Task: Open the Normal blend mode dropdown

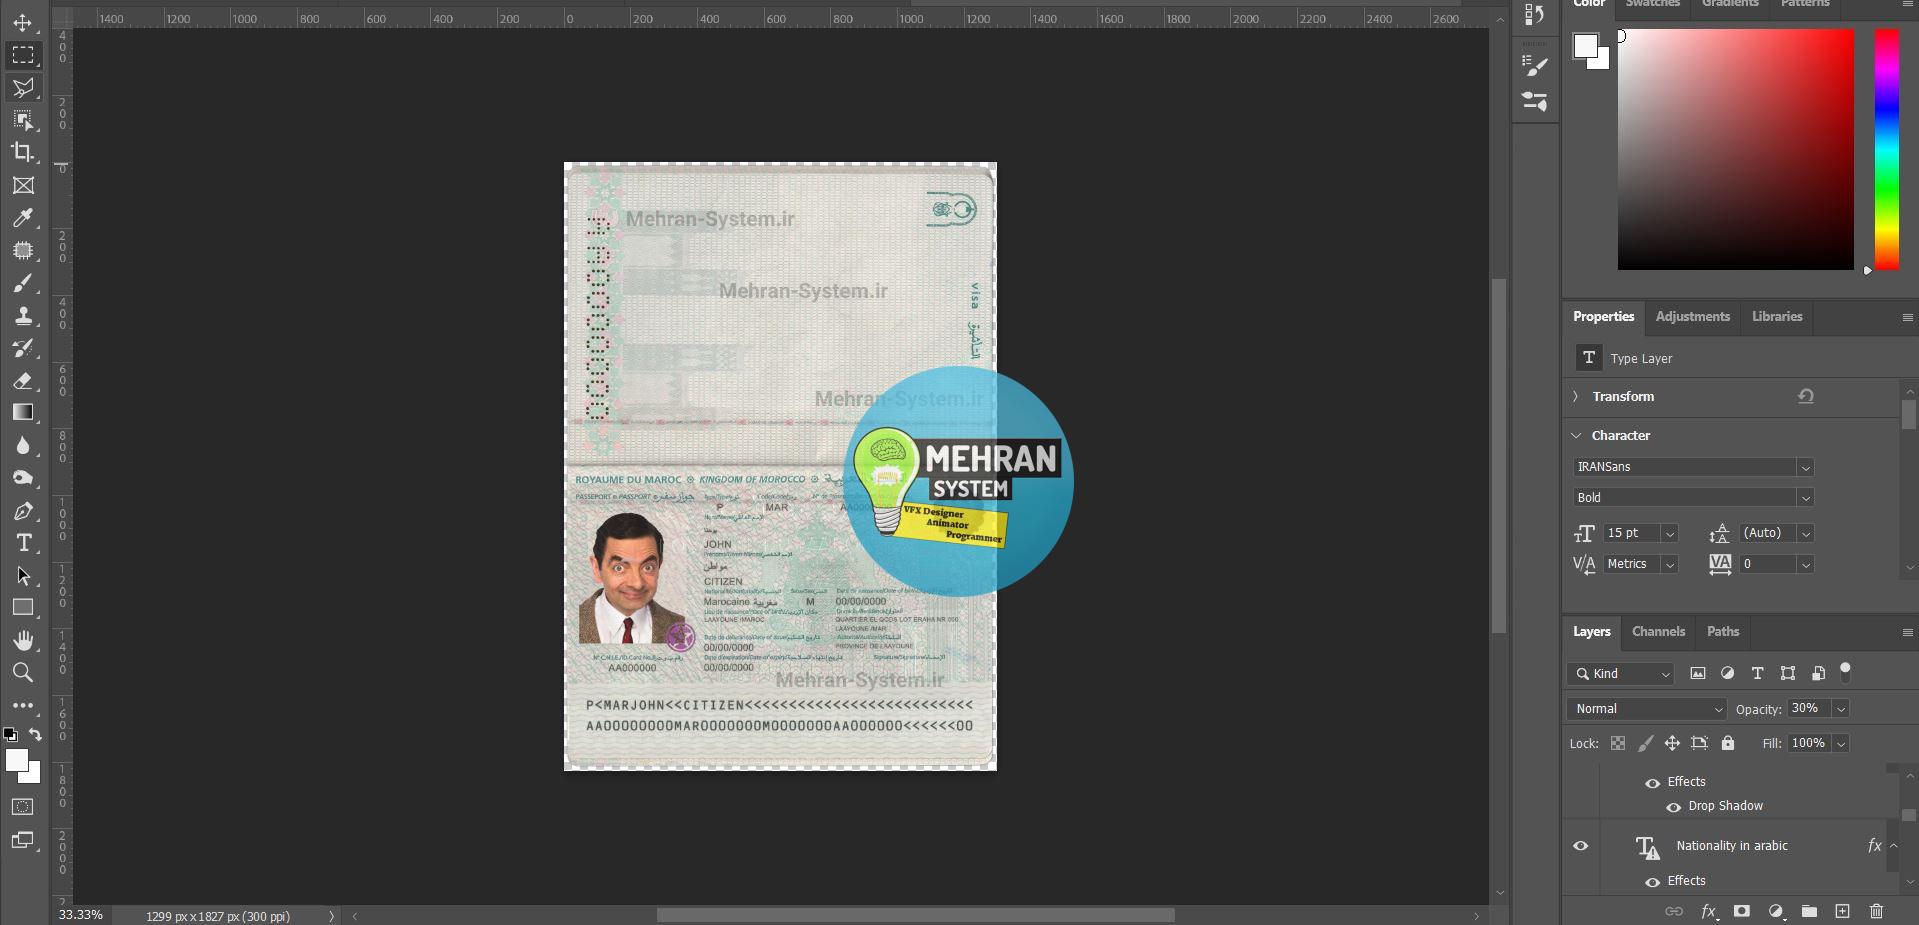Action: point(1646,709)
